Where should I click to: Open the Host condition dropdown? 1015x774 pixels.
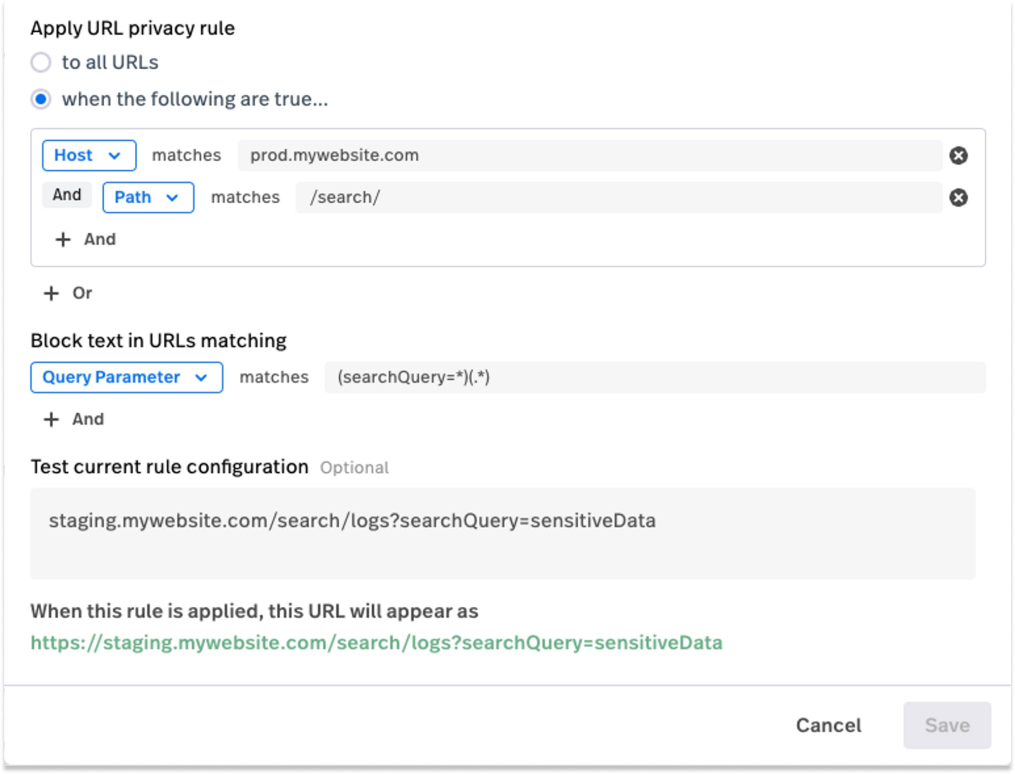pyautogui.click(x=89, y=155)
